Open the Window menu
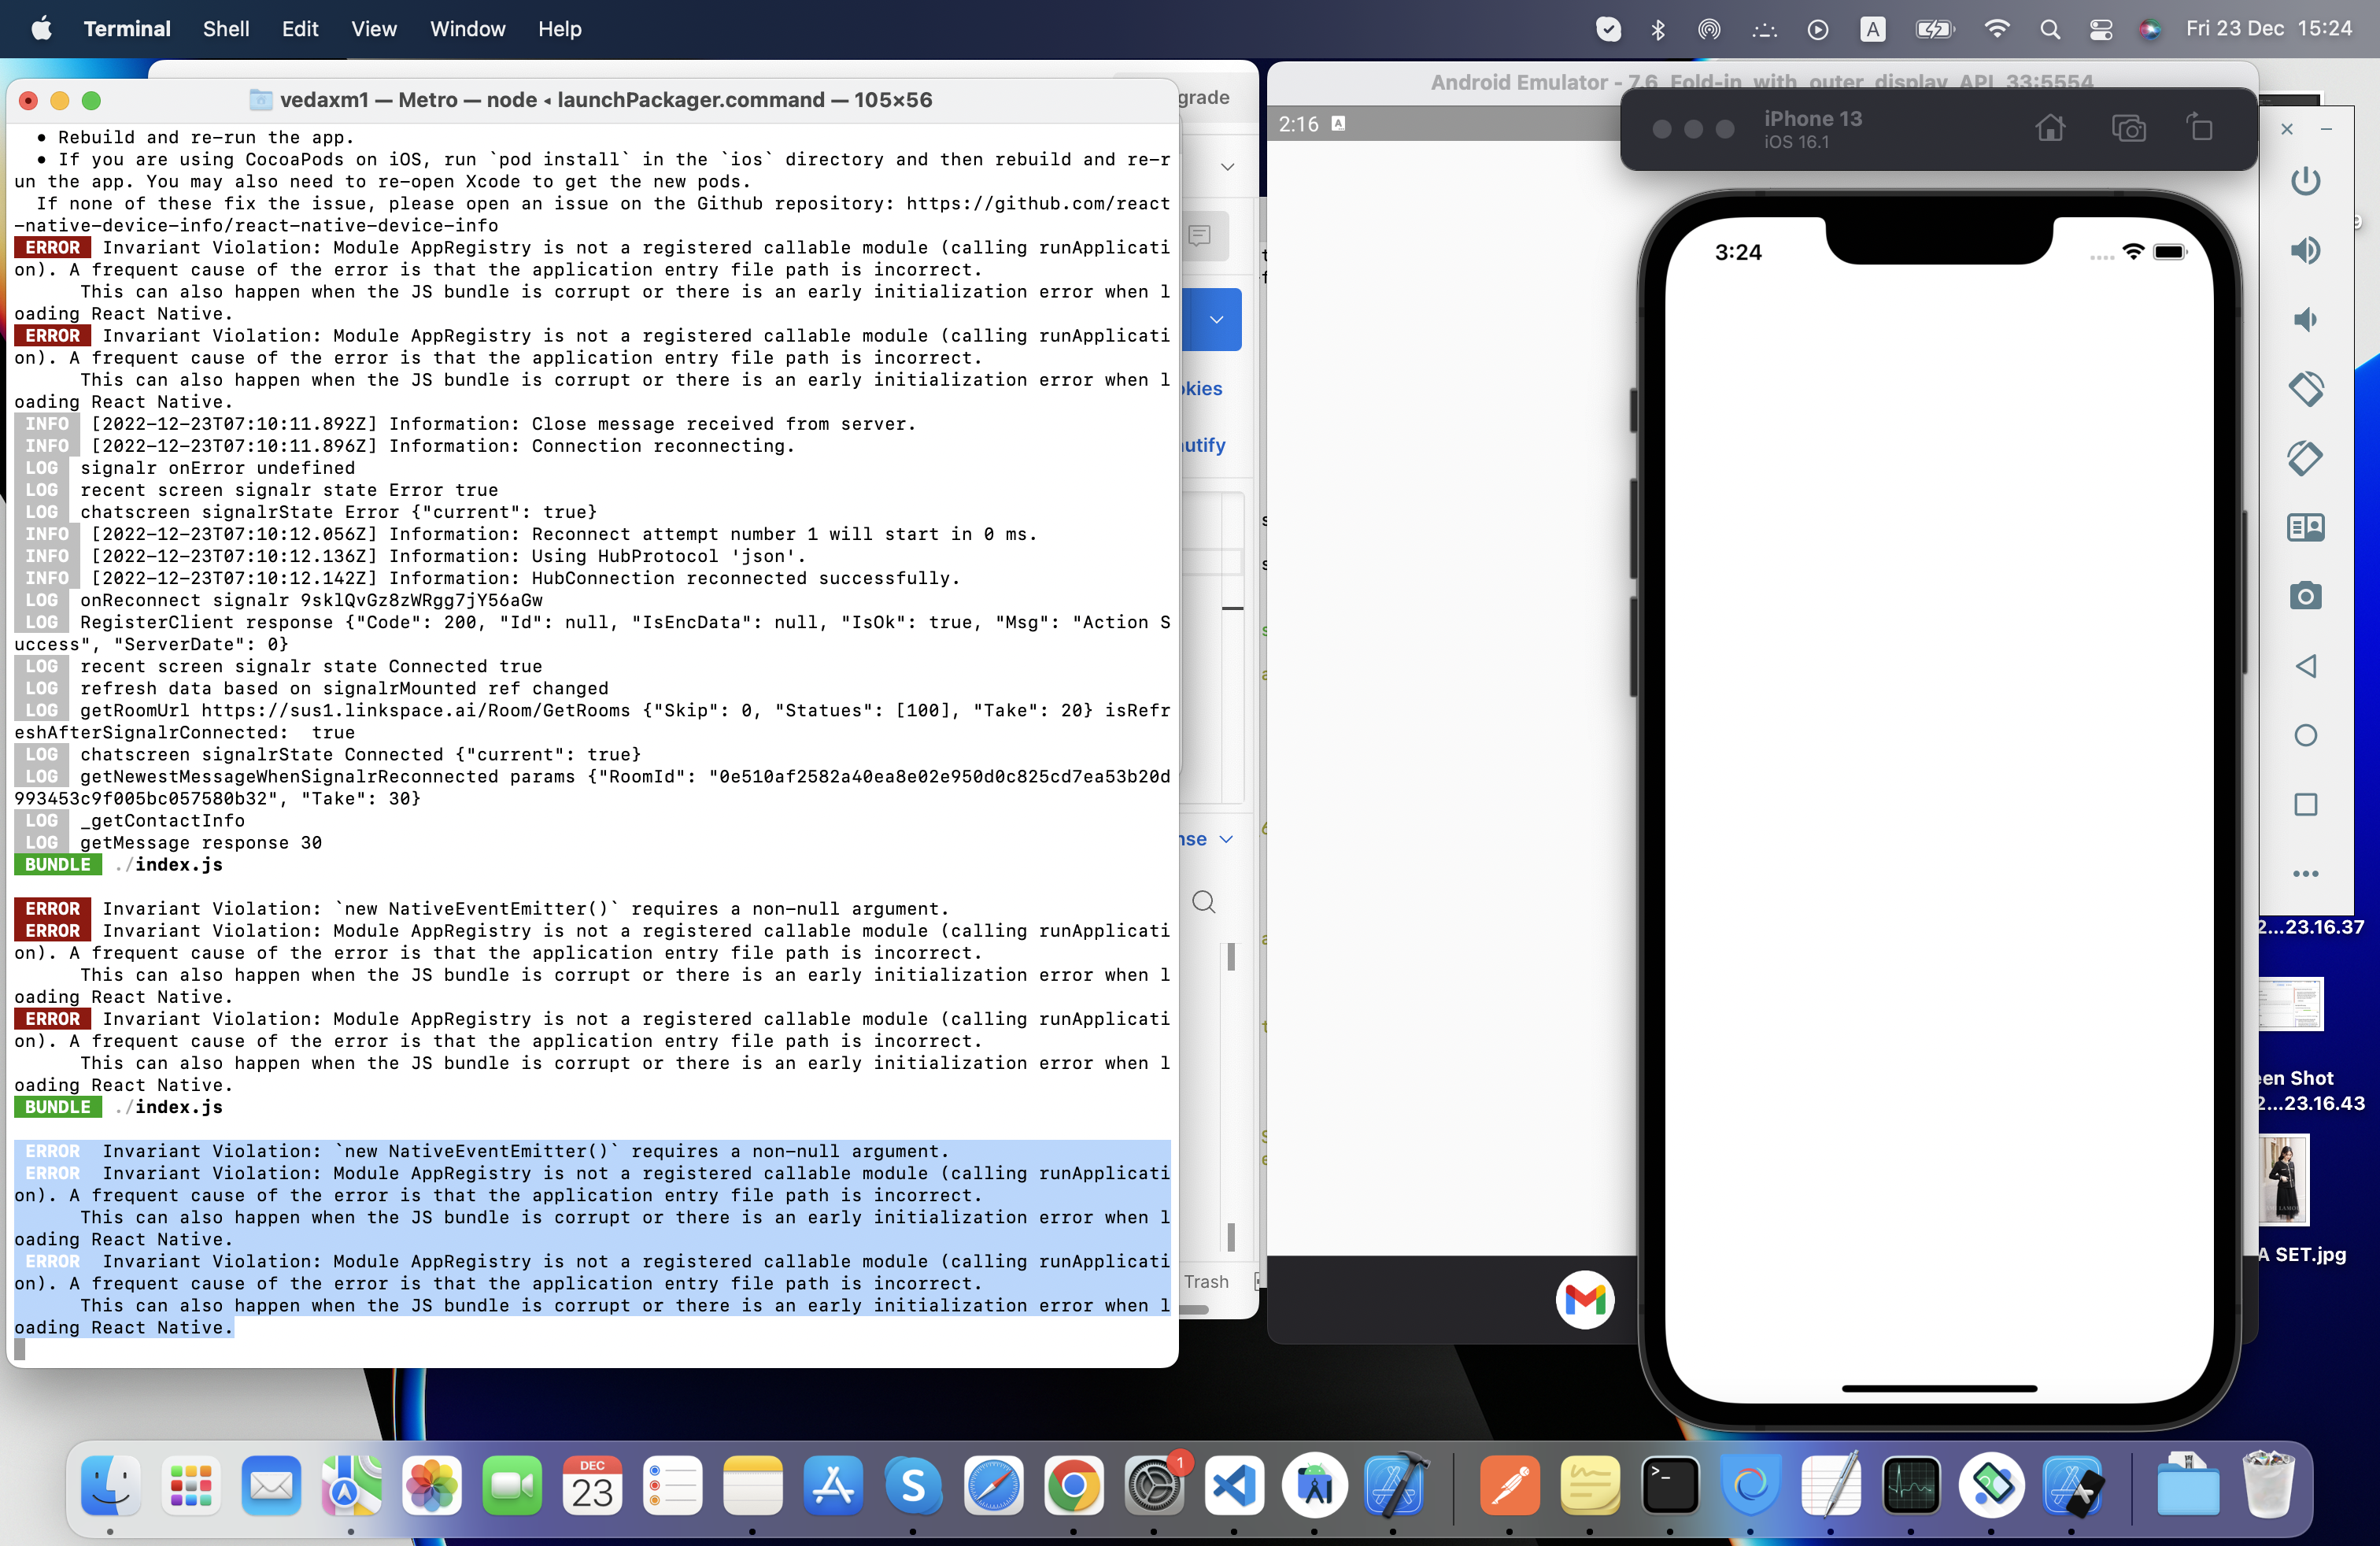Screen dimensions: 2380x1546 467,29
